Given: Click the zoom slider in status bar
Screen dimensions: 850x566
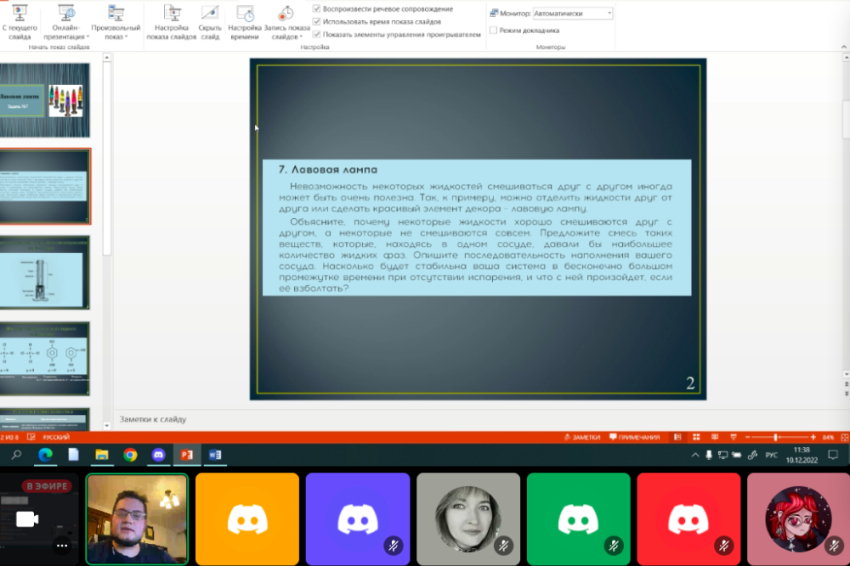Looking at the screenshot, I should (x=777, y=437).
